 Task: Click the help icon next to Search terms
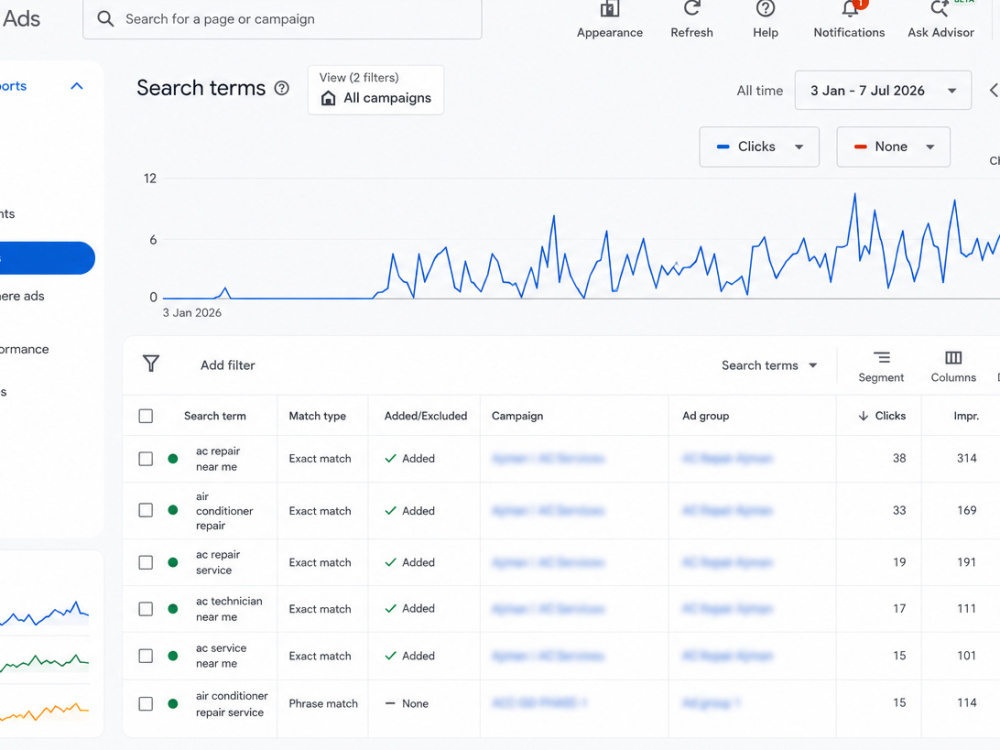click(281, 88)
